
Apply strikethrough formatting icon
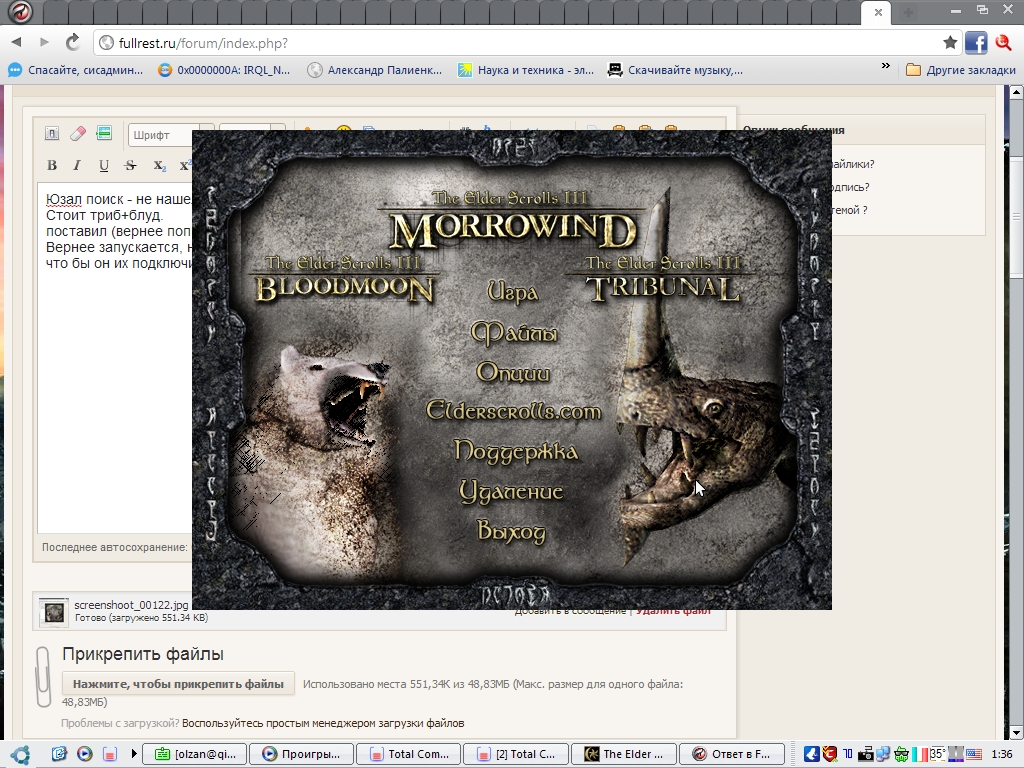pyautogui.click(x=130, y=166)
